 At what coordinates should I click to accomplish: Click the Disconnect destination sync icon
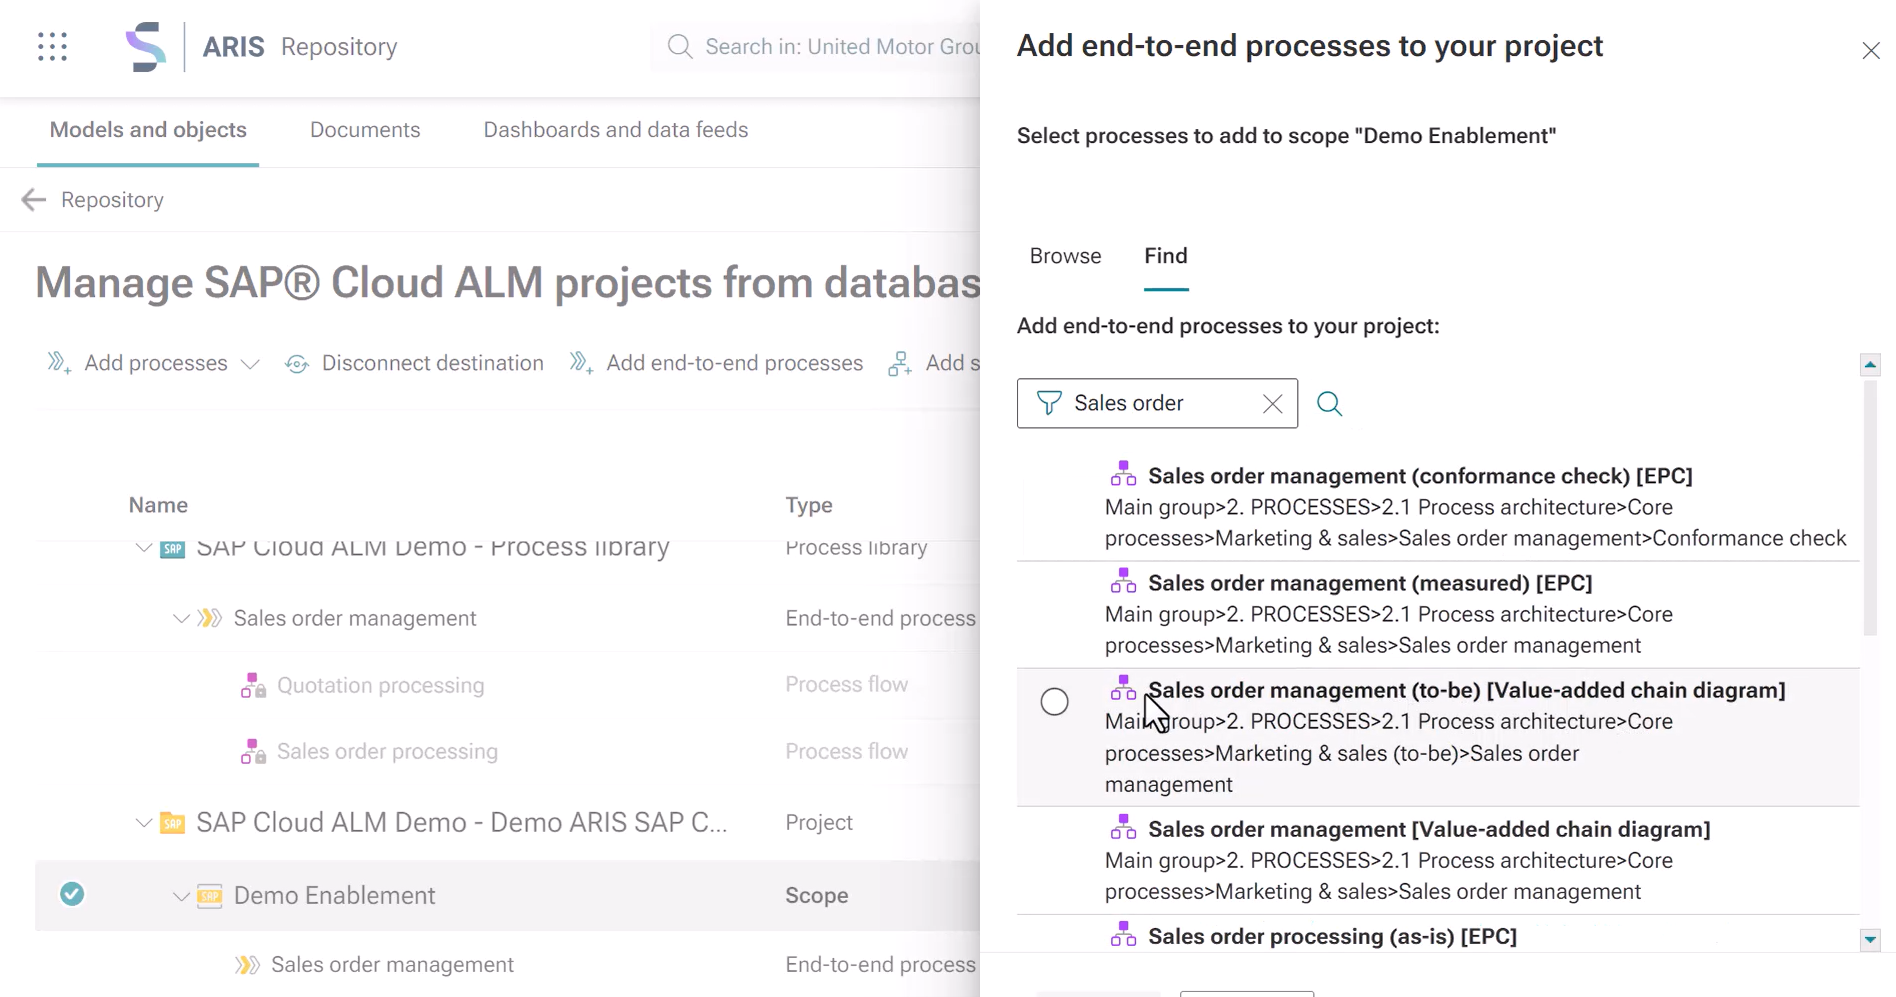click(x=296, y=363)
